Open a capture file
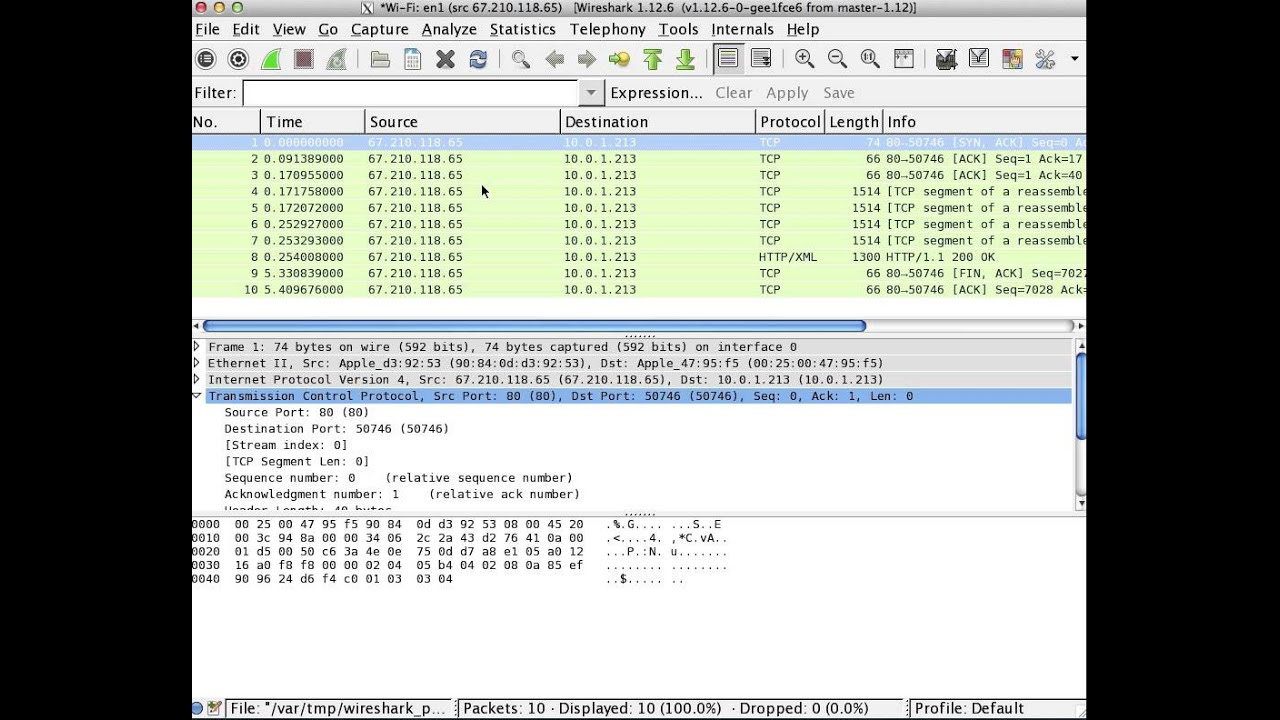 pos(380,60)
